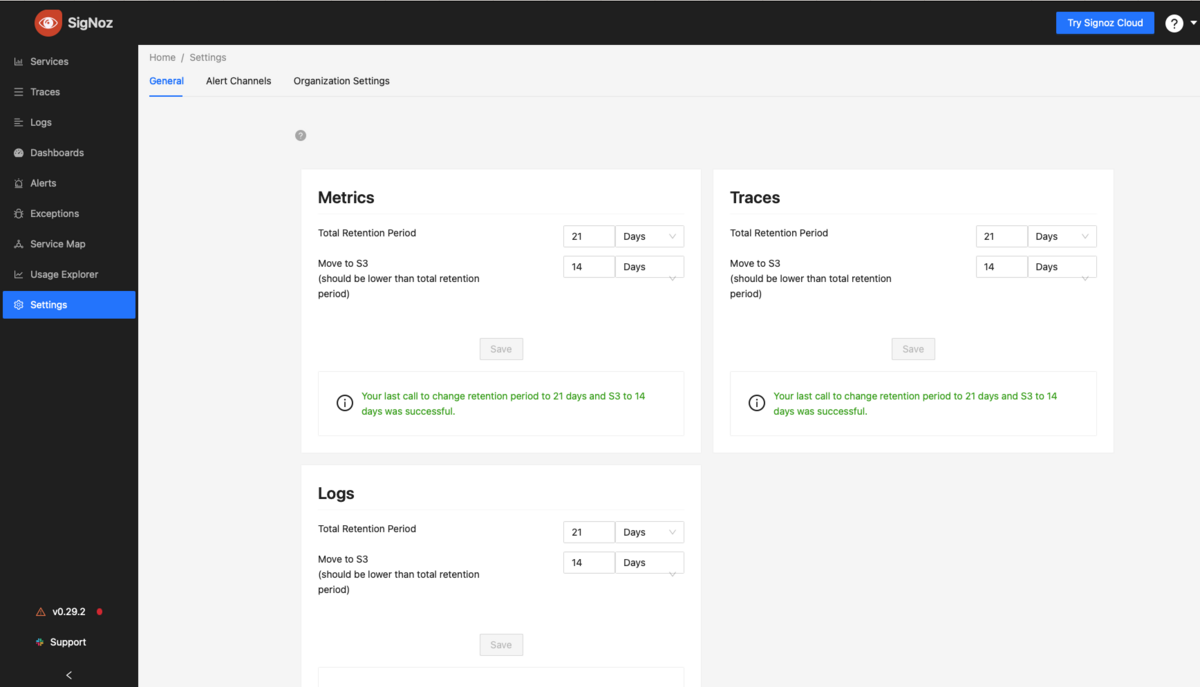This screenshot has height=687, width=1200.
Task: Focus Metrics total retention value field
Action: (x=589, y=237)
